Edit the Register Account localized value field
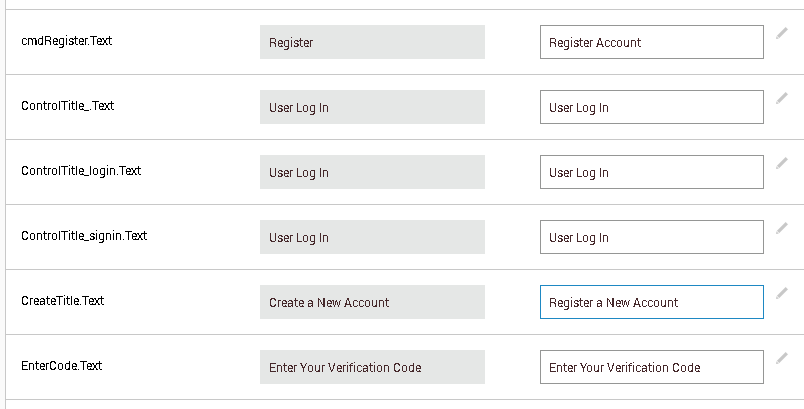This screenshot has height=409, width=804. [652, 42]
